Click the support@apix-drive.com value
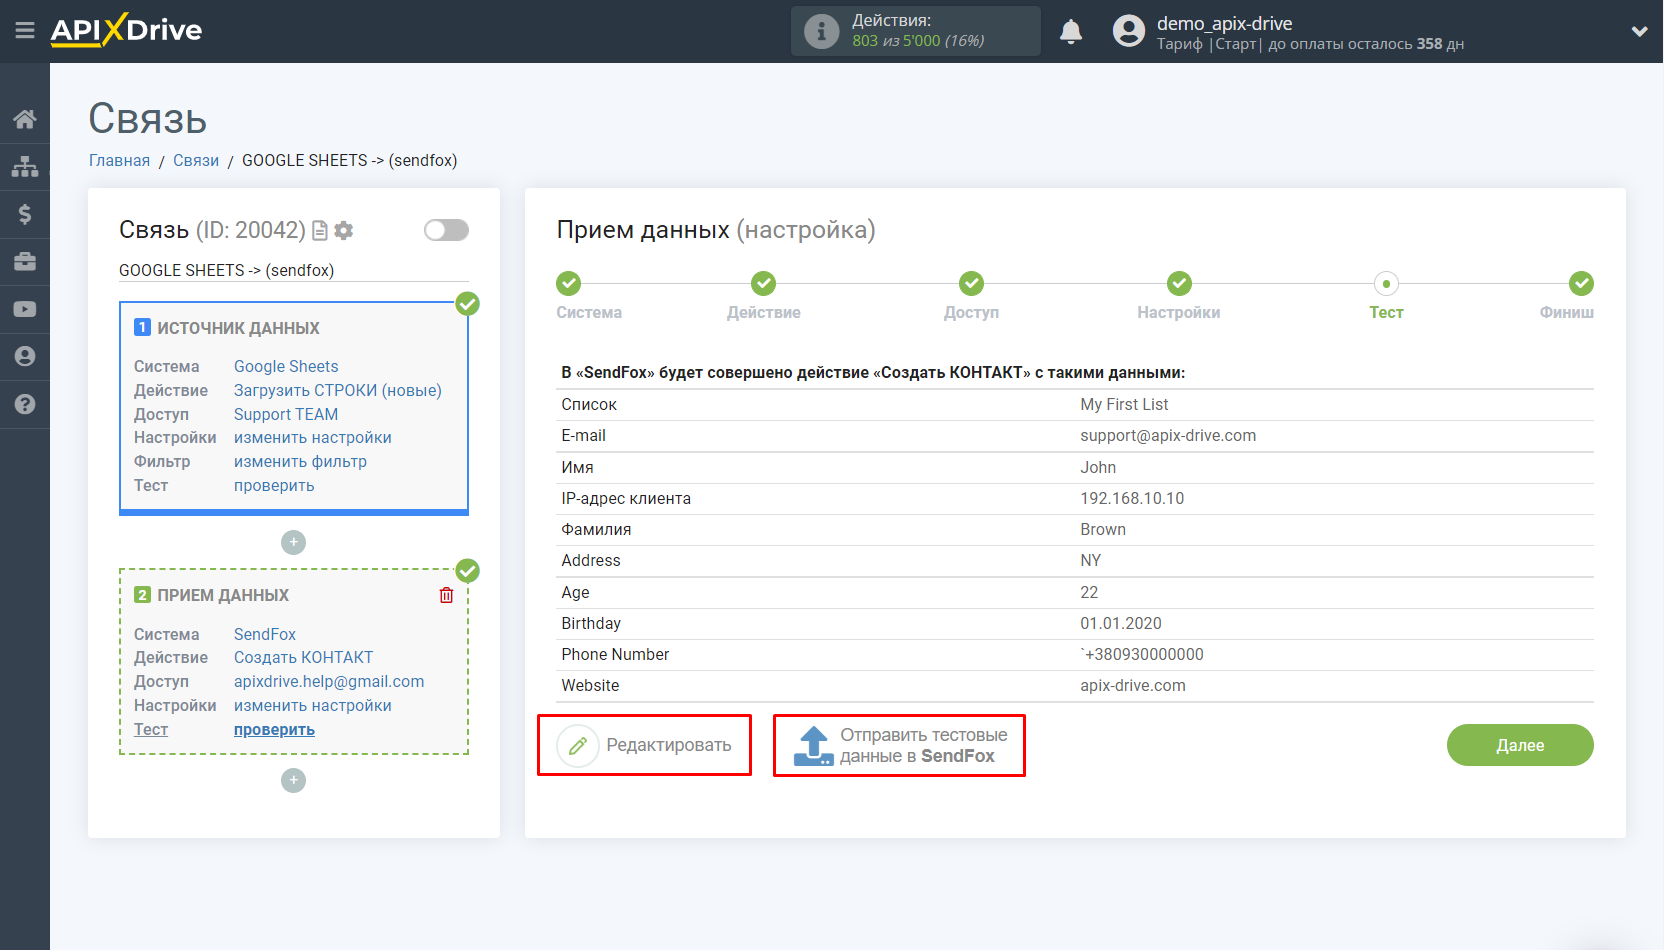The image size is (1664, 950). 1168,435
